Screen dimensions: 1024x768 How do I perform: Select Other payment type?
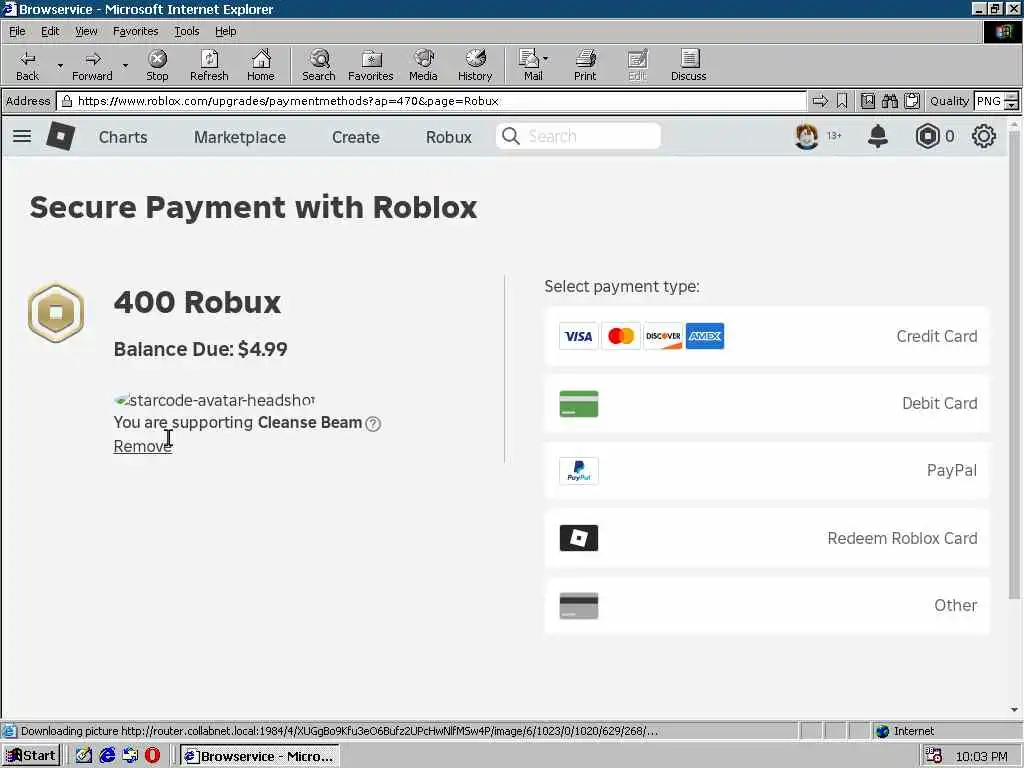click(767, 605)
